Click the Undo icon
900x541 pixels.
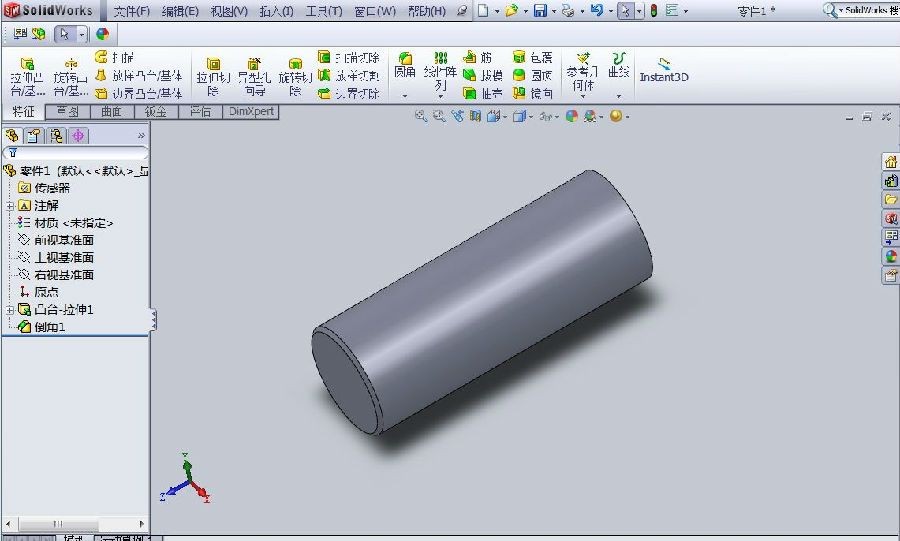tap(596, 10)
